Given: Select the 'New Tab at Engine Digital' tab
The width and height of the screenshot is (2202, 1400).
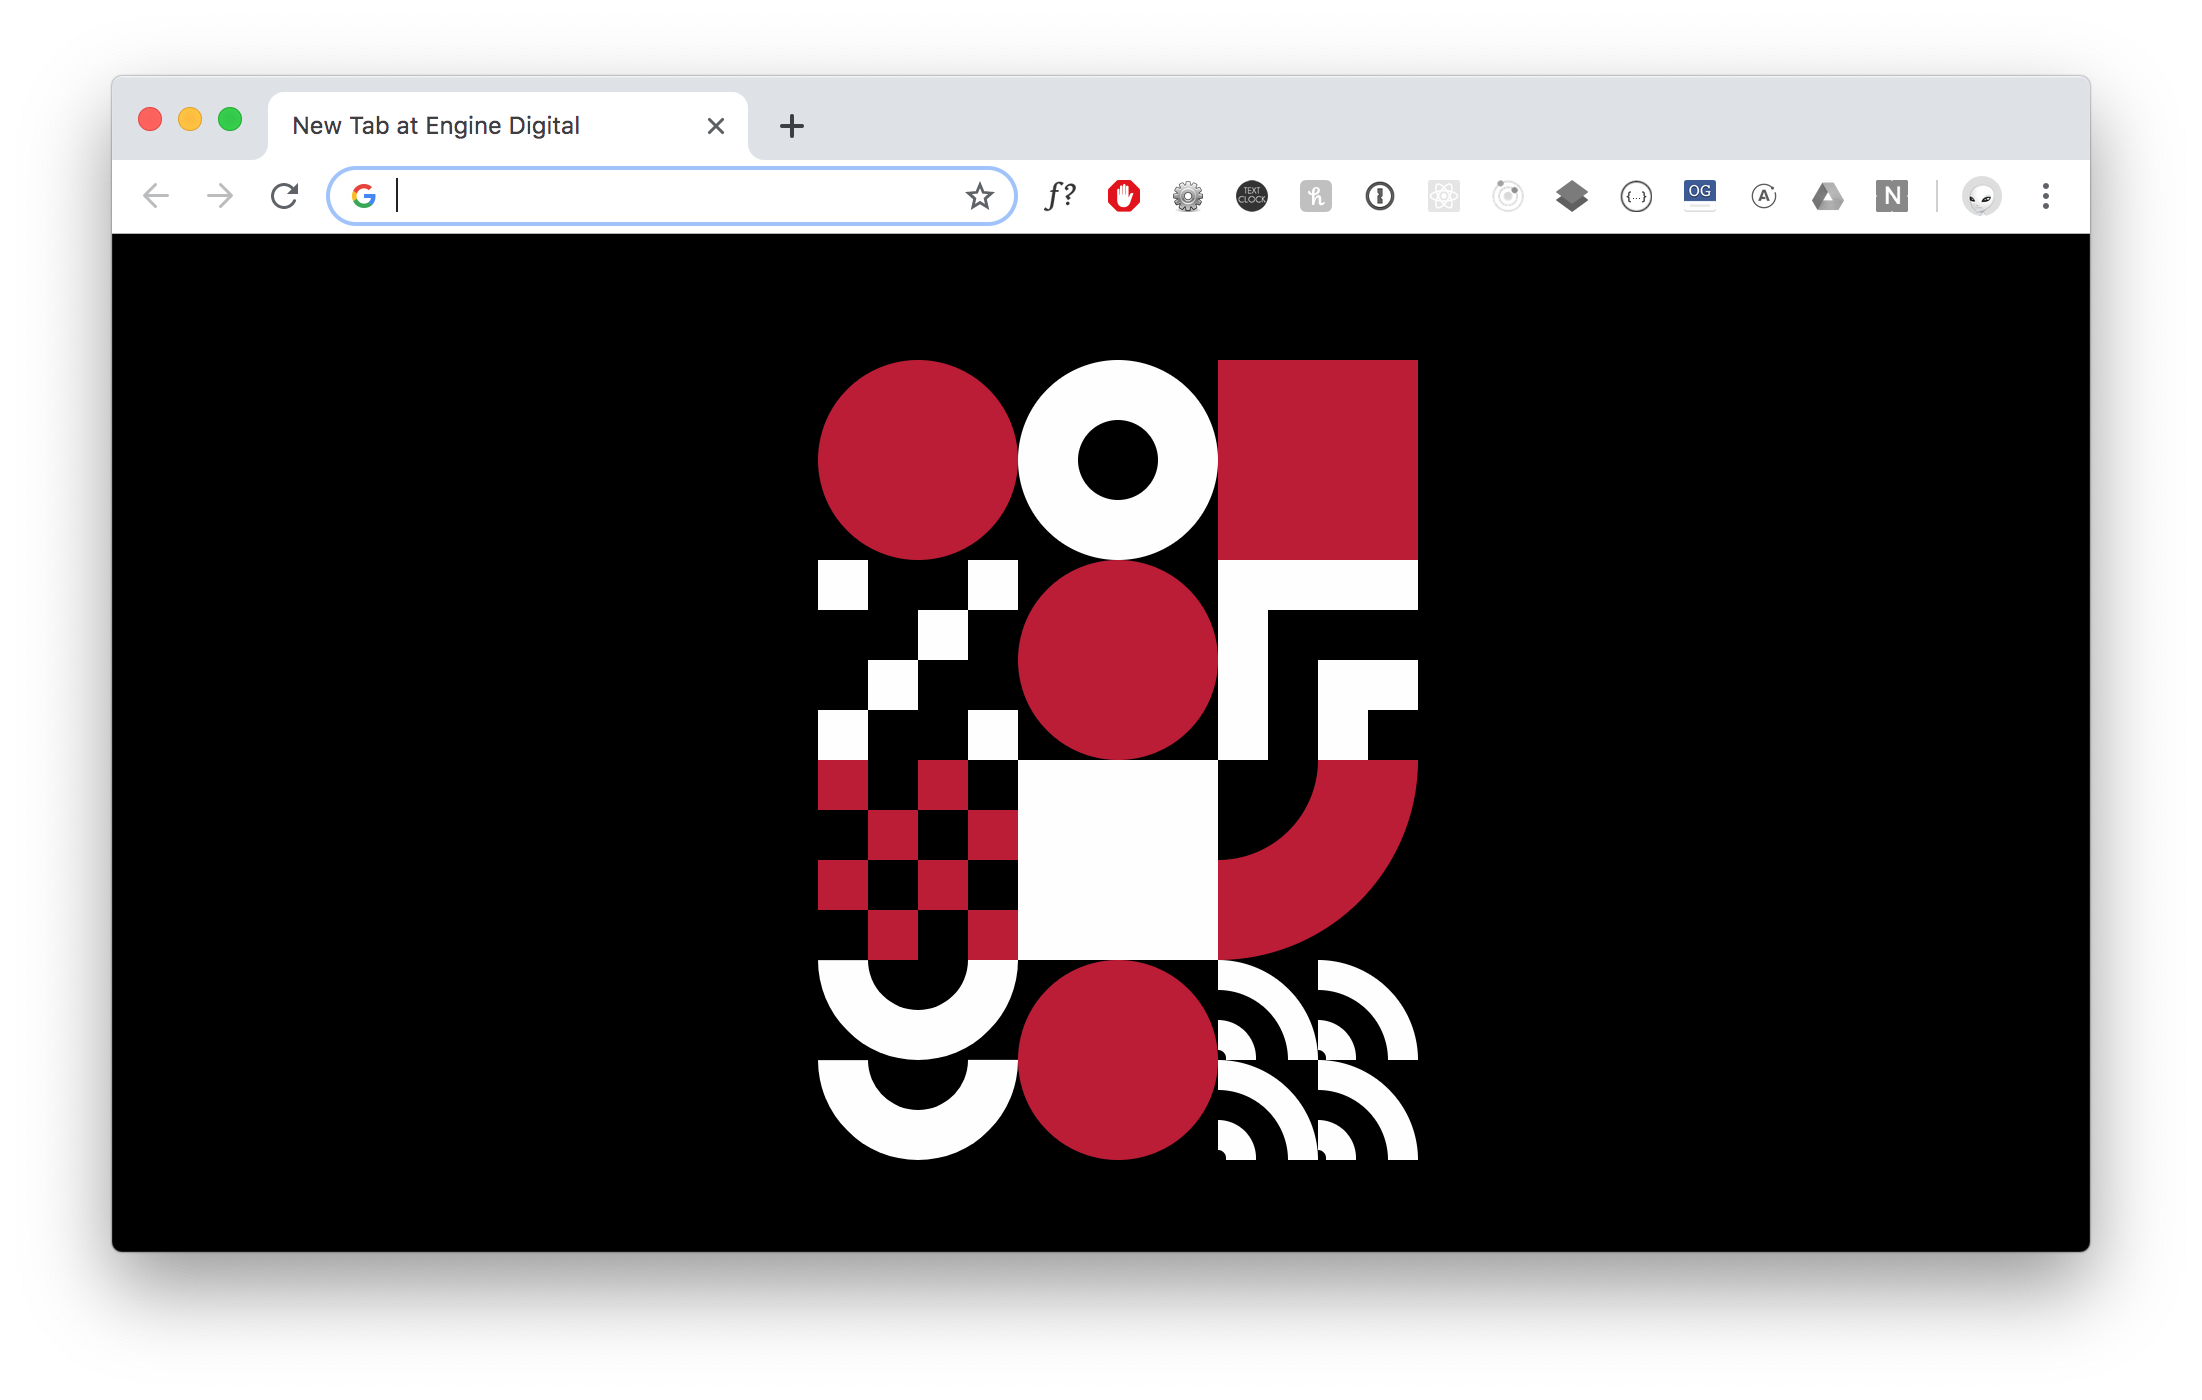Looking at the screenshot, I should pyautogui.click(x=480, y=126).
